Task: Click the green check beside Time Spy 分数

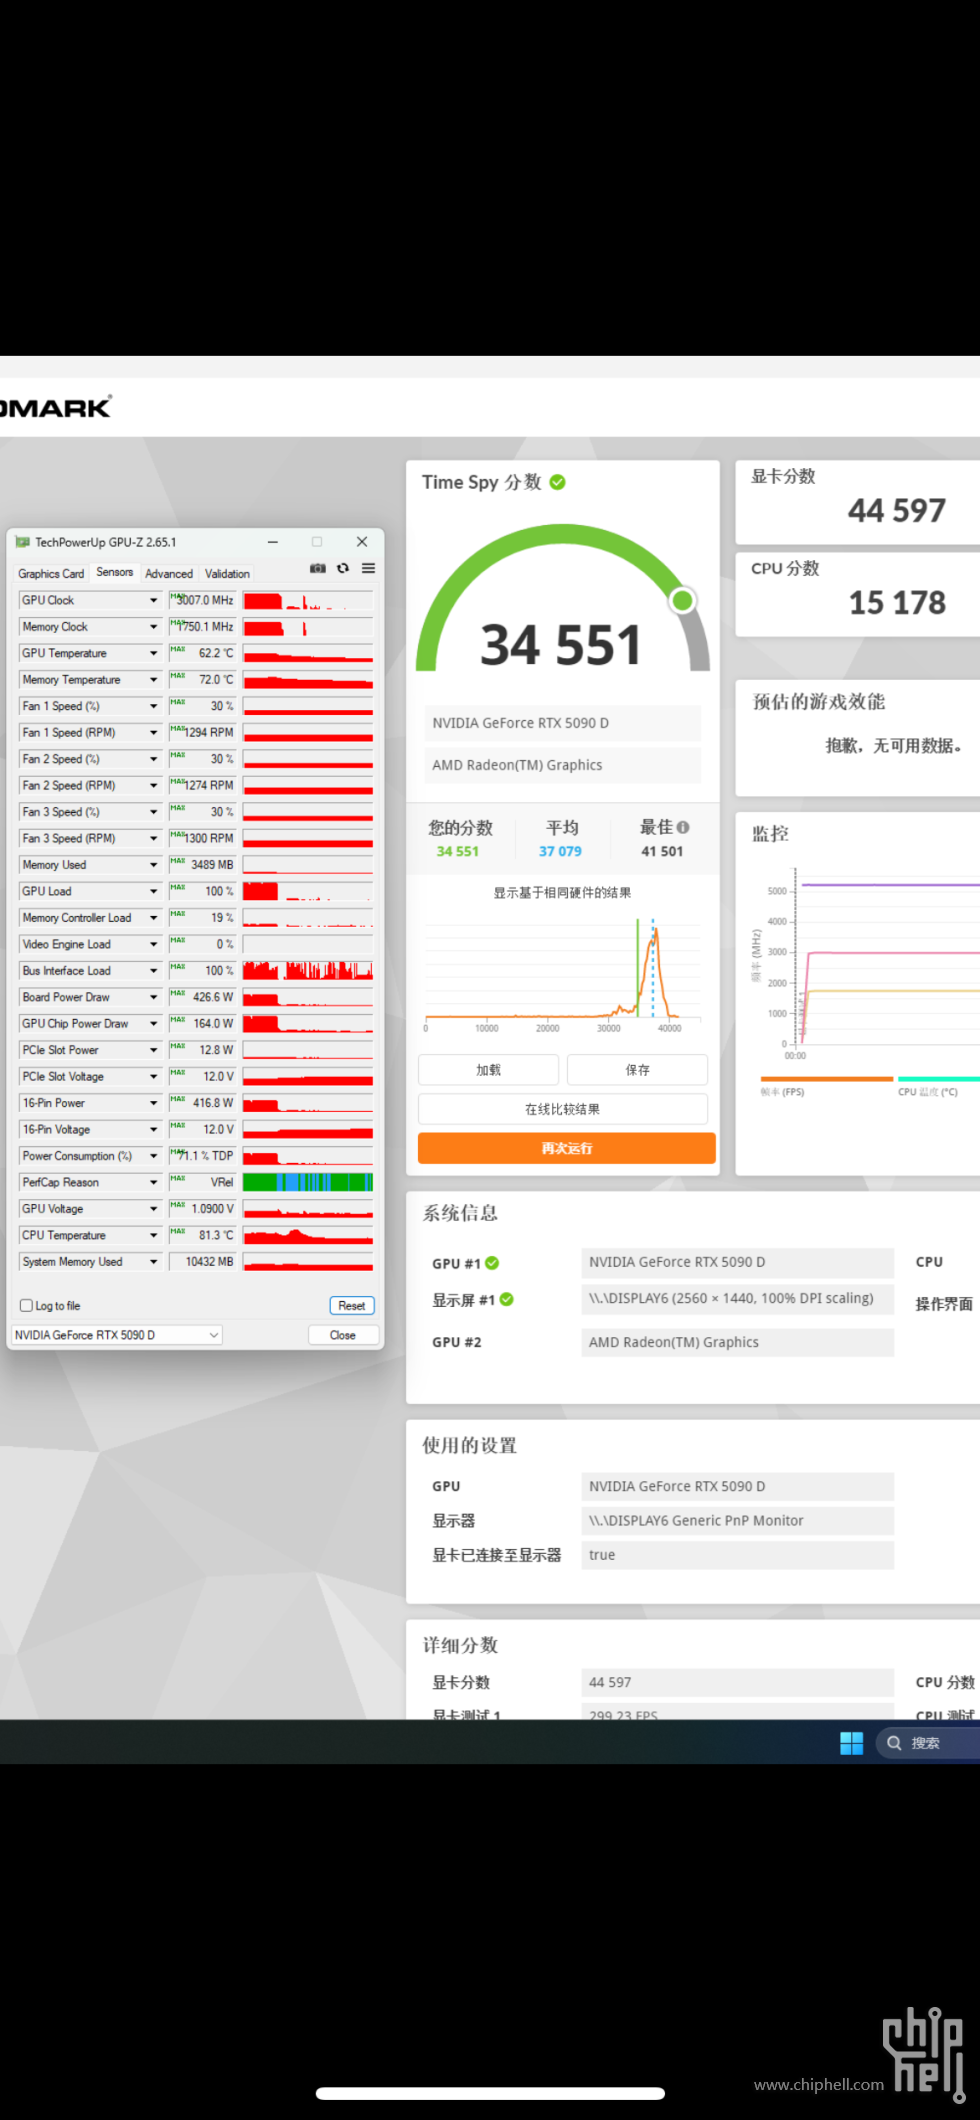Action: [558, 482]
